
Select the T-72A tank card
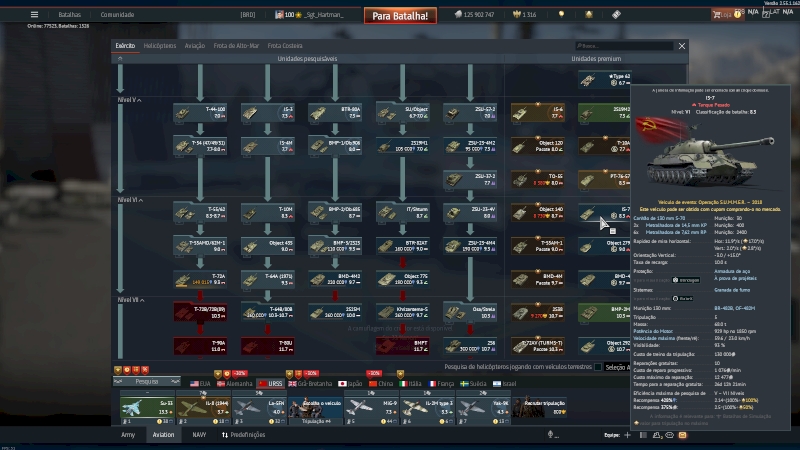(x=200, y=279)
